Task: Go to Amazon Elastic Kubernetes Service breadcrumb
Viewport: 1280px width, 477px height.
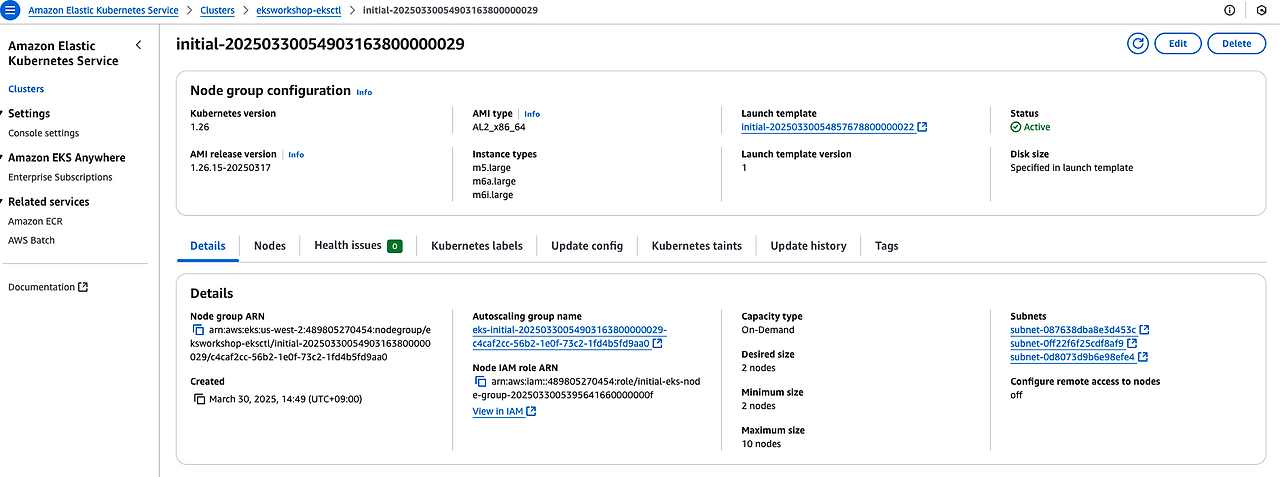Action: pyautogui.click(x=103, y=10)
